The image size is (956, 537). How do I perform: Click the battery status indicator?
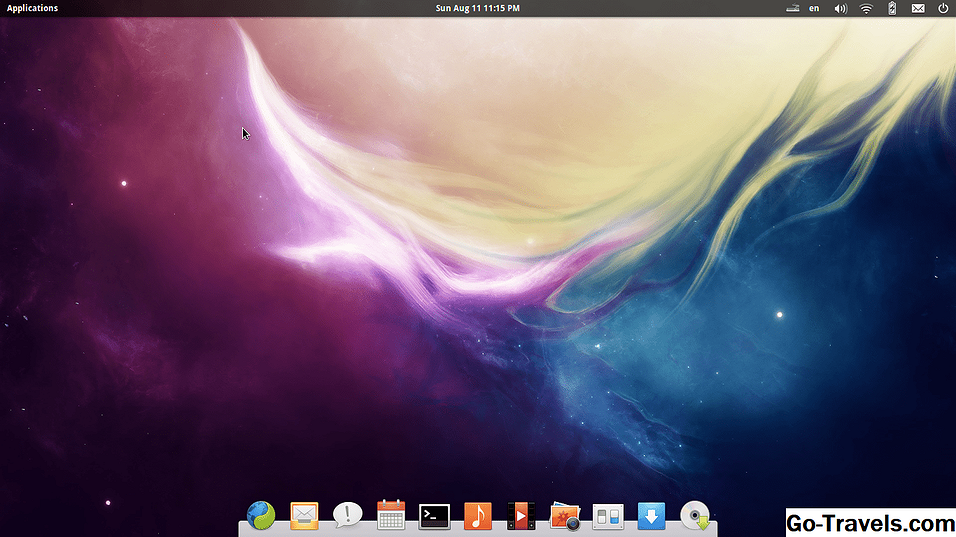point(892,8)
